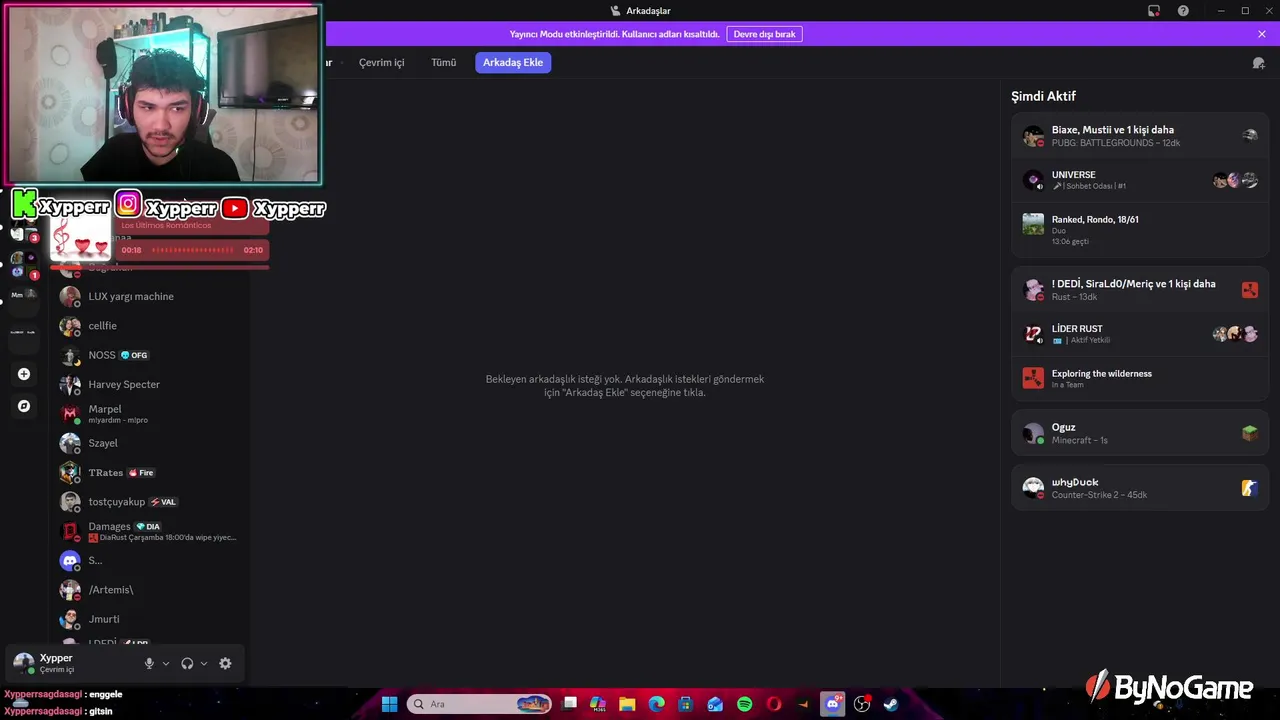Image resolution: width=1280 pixels, height=720 pixels.
Task: Open whyDuck's Counter-Strike 2 activity card
Action: (1140, 488)
